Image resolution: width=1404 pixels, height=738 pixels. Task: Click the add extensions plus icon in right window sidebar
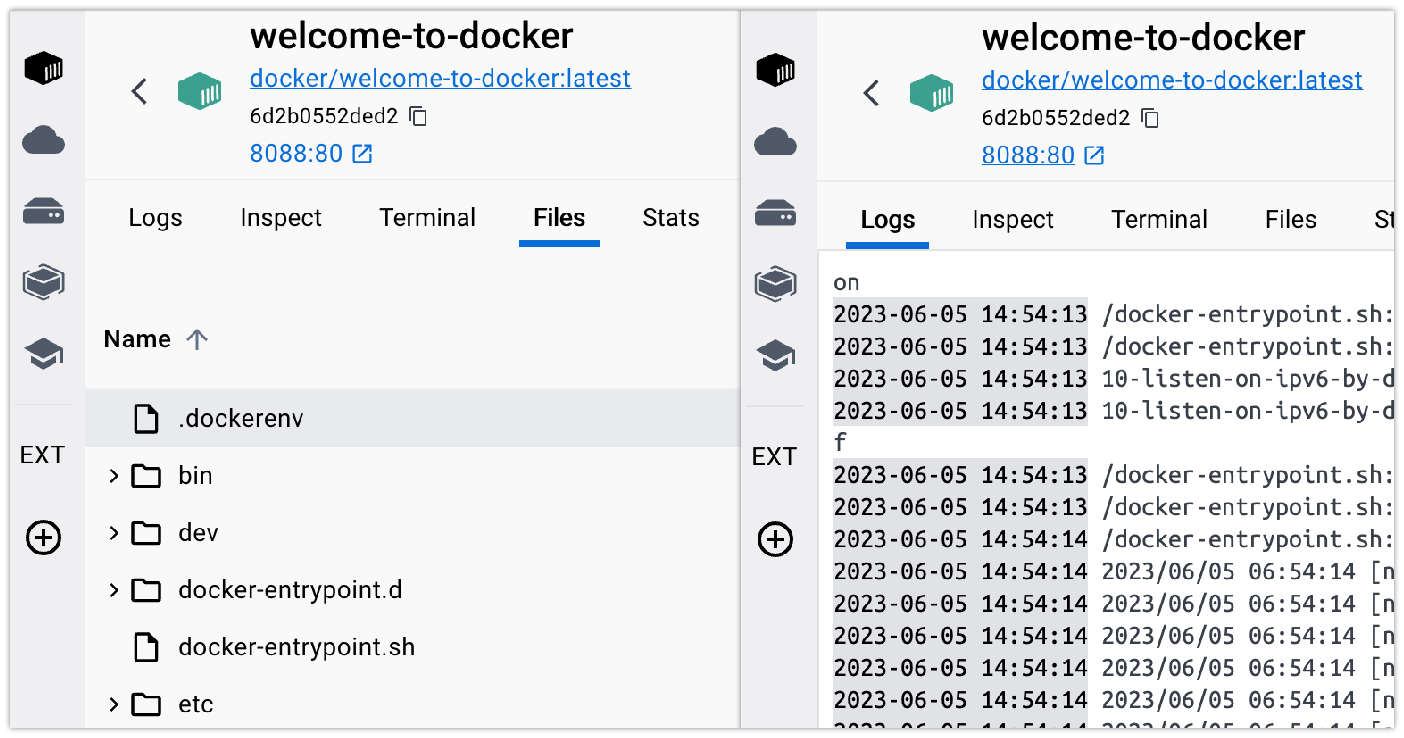[x=775, y=540]
